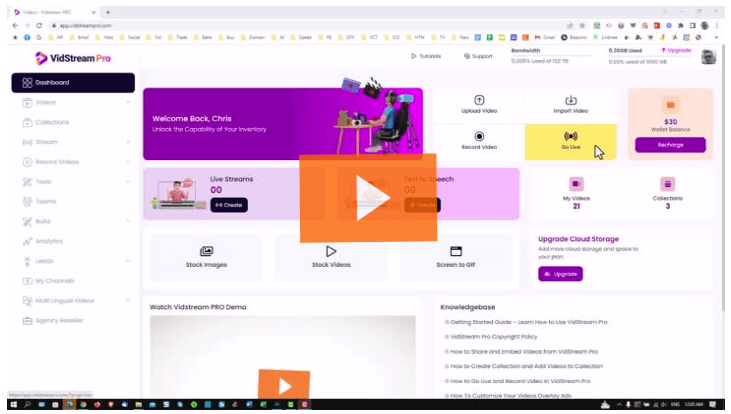Open the Windows Start menu
Screen dimensions: 731x414
14,405
